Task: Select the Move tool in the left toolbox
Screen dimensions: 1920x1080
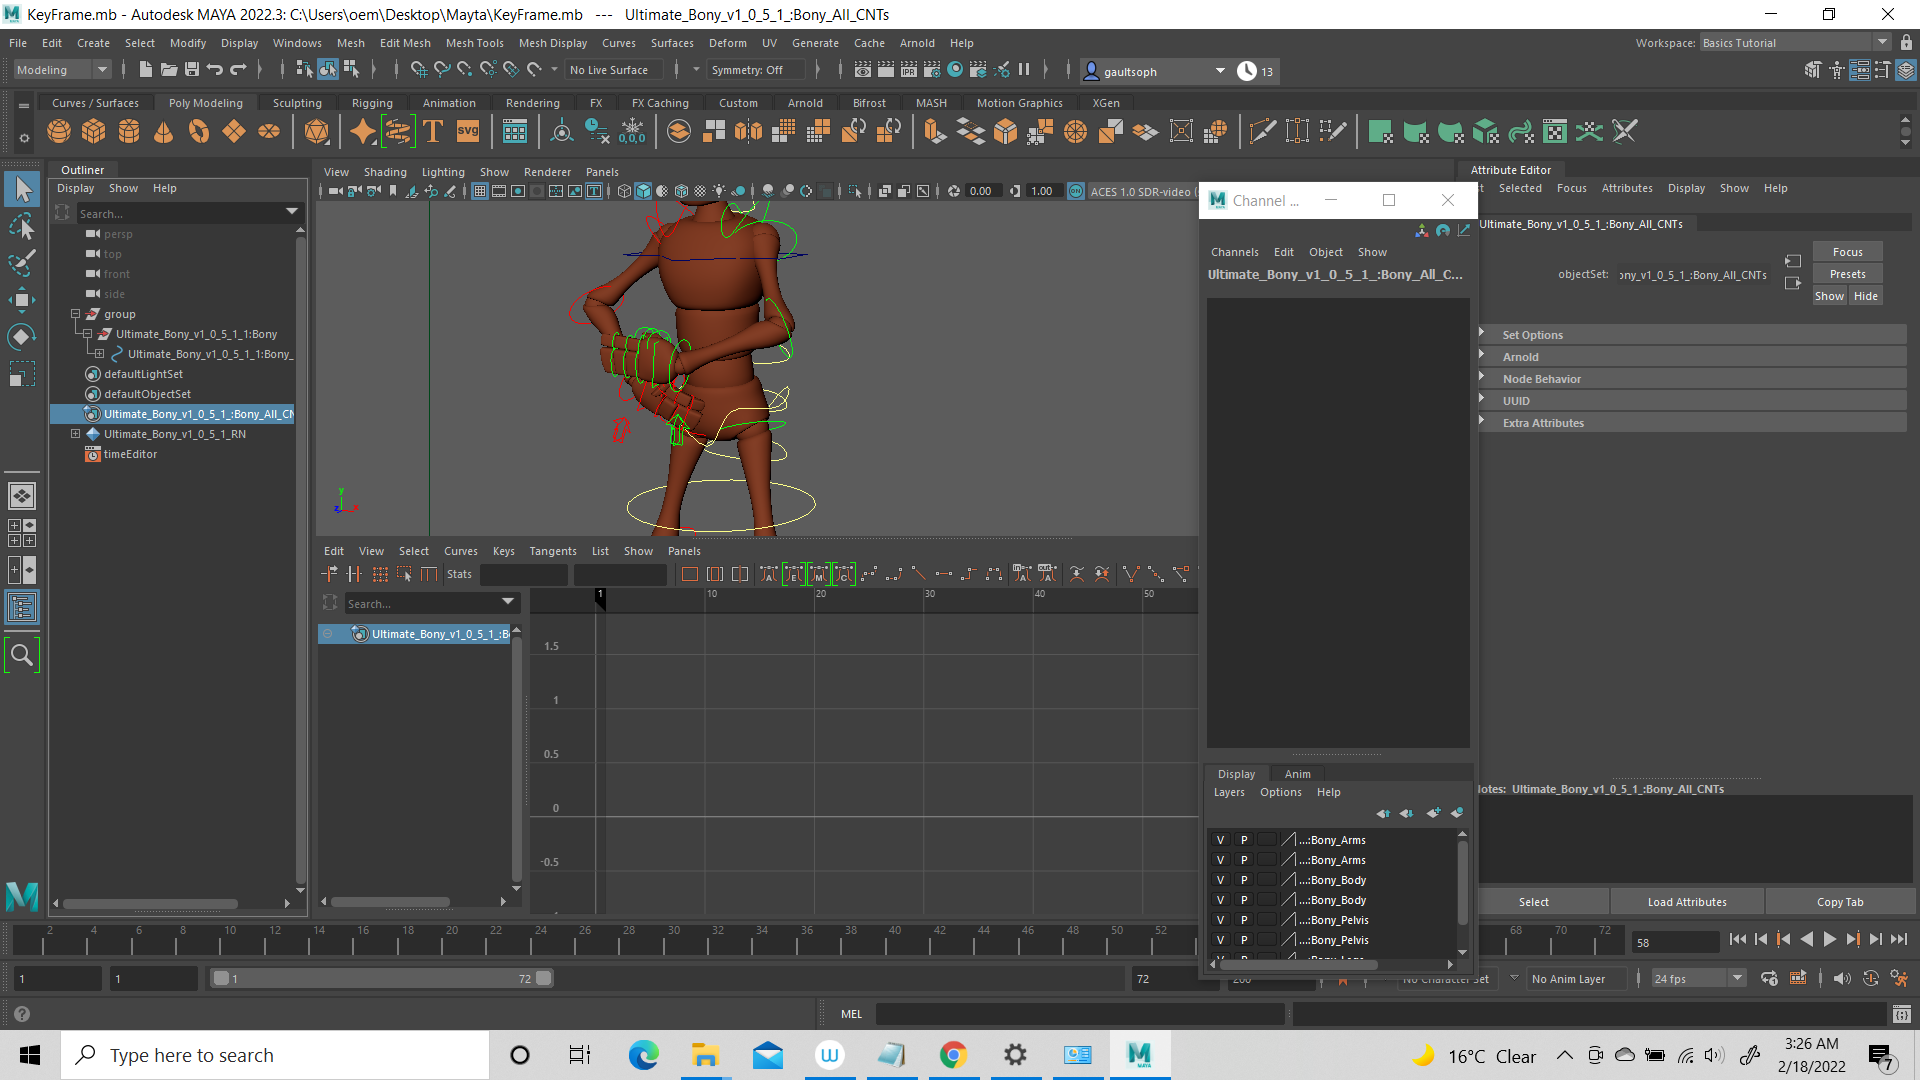Action: pyautogui.click(x=22, y=299)
